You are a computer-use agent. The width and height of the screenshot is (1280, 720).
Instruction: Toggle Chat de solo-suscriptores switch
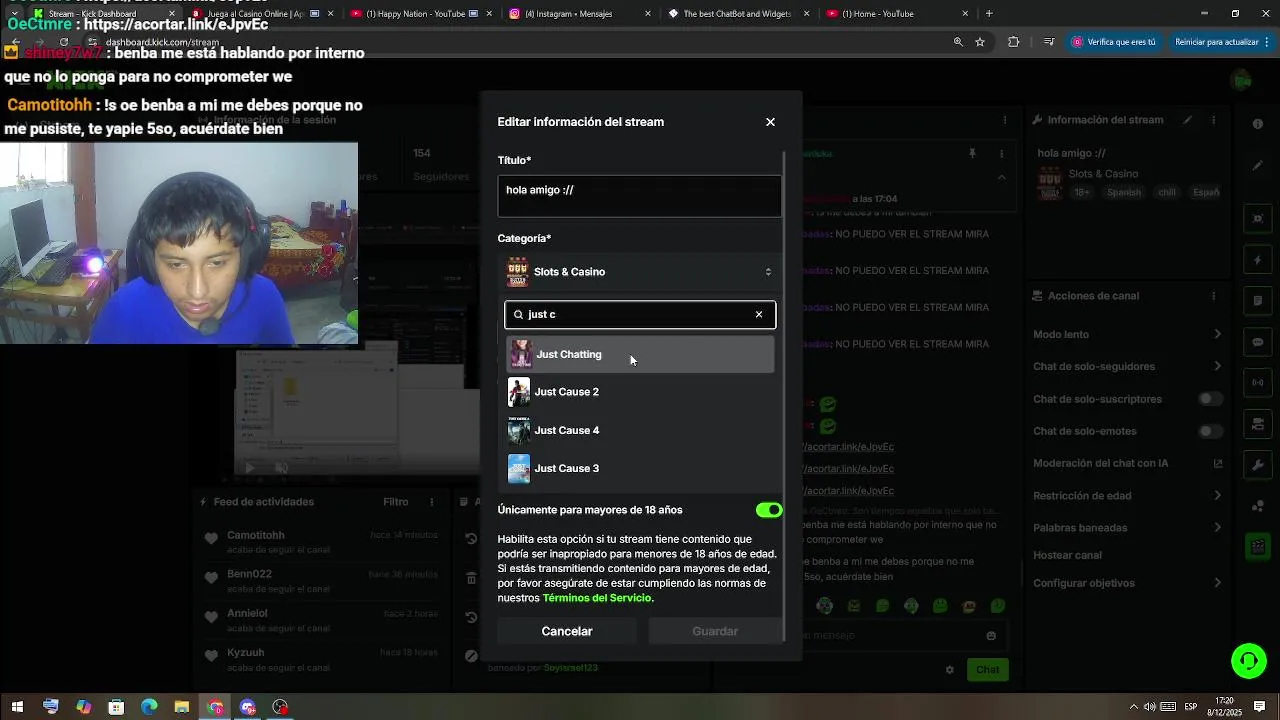1210,399
